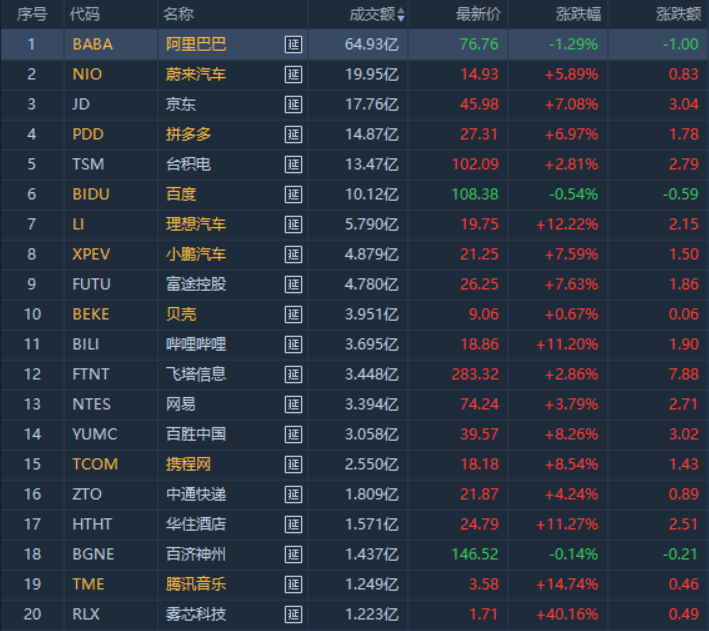709x631 pixels.
Task: Click the 延 delay icon in the BILI row
Action: pyautogui.click(x=293, y=344)
